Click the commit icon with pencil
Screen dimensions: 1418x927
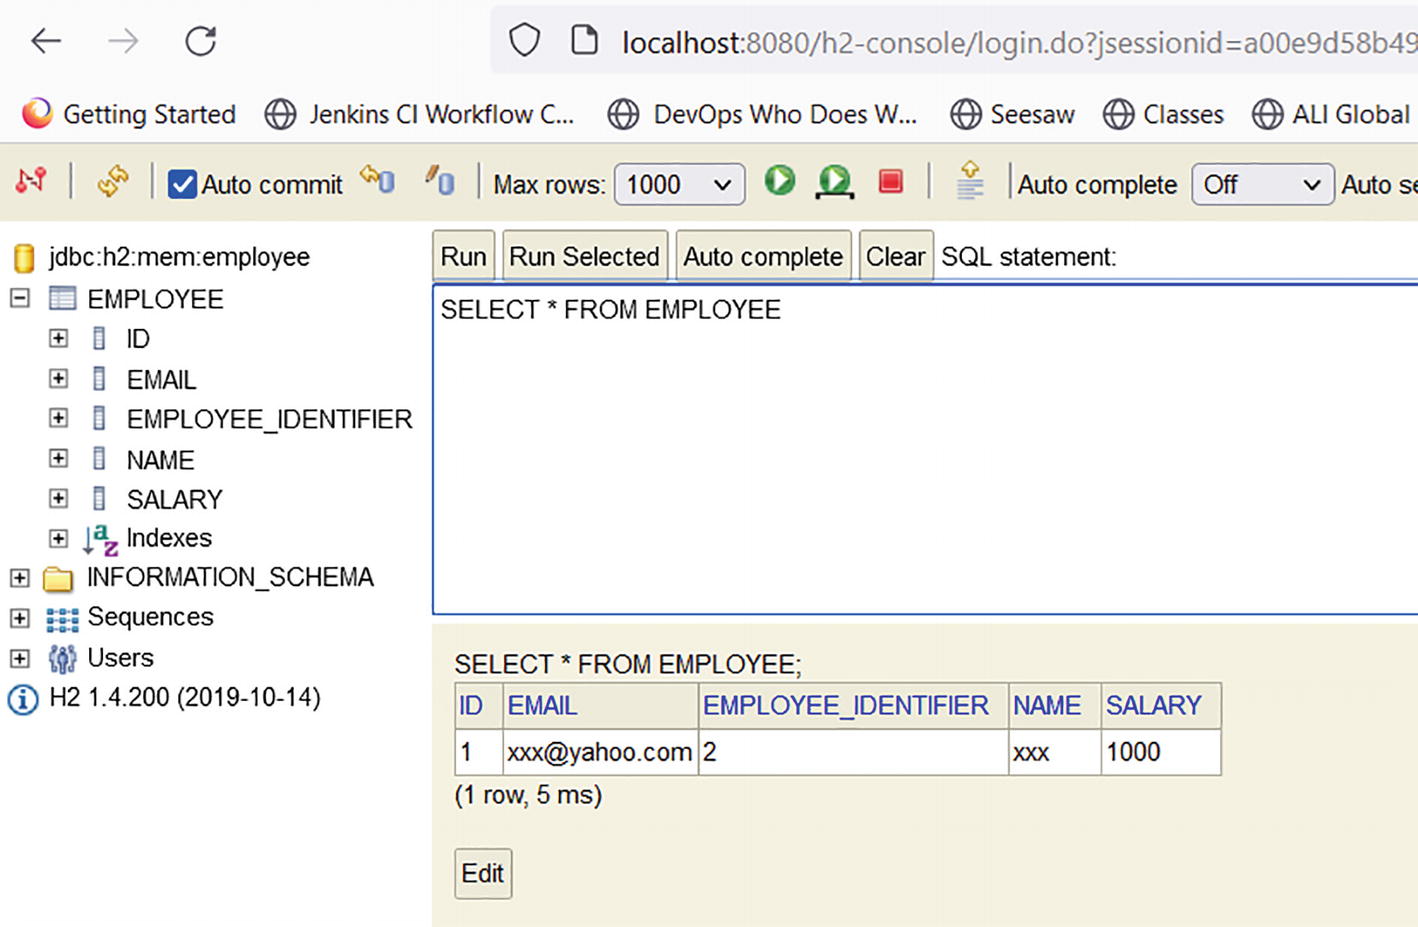tap(439, 181)
